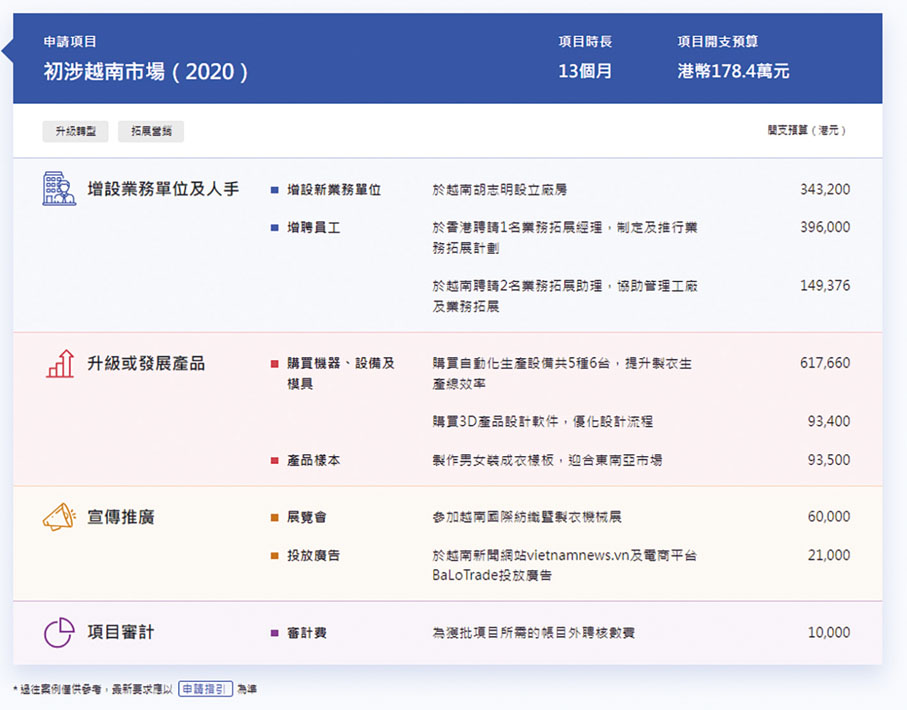Viewport: 907px width, 710px height.
Task: Click the 升級或發展產品 section heading
Action: point(146,363)
